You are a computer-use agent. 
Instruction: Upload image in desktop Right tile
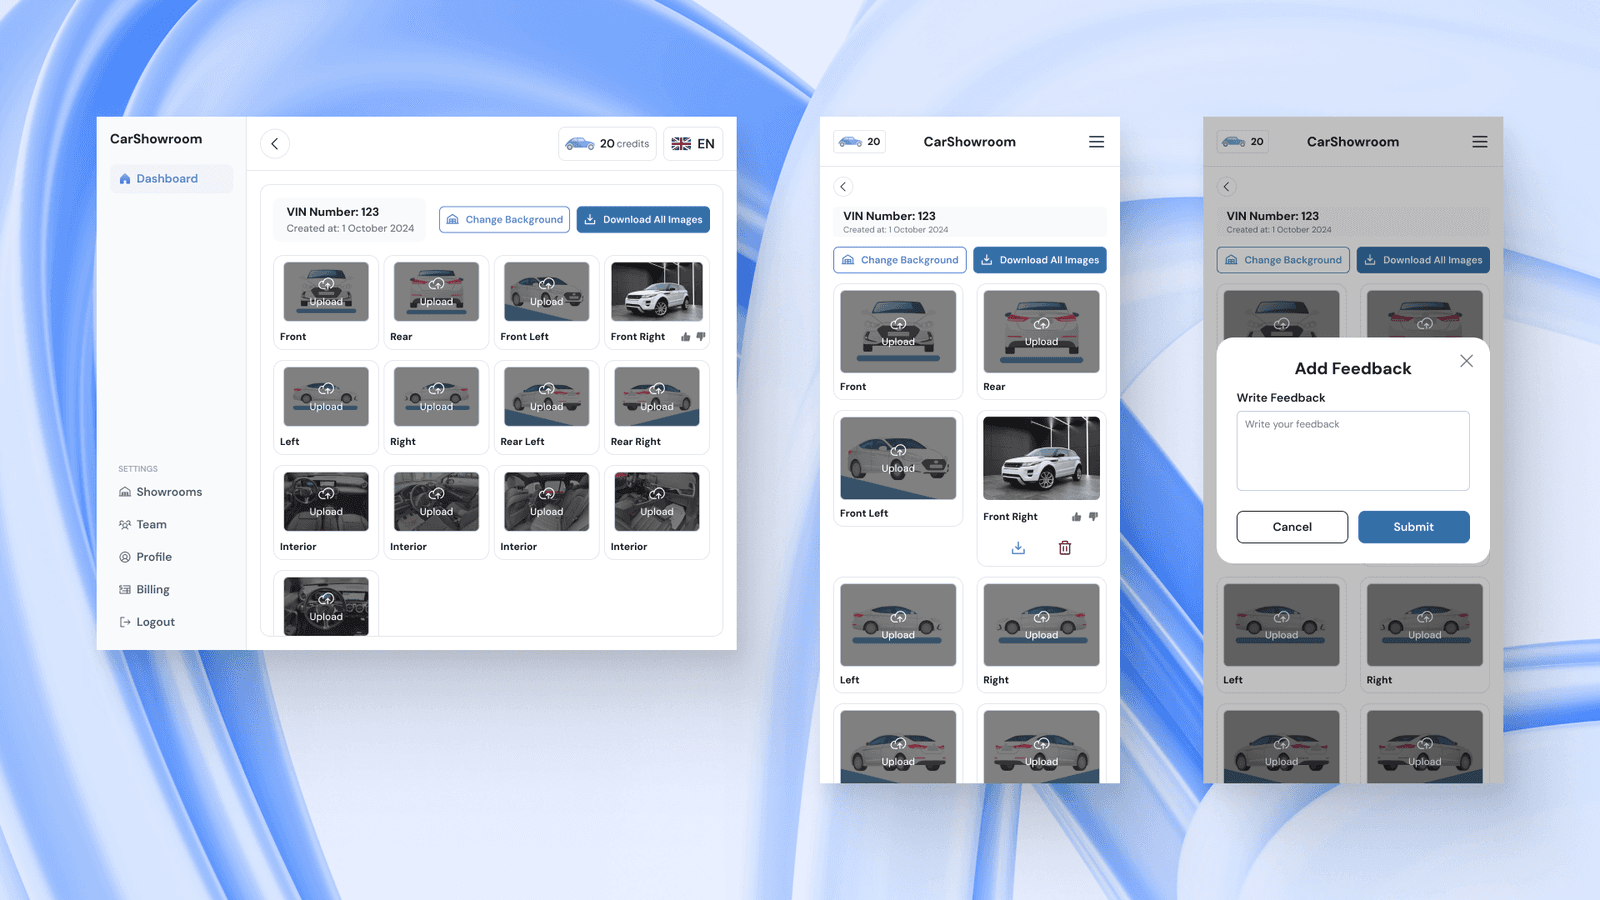pos(436,396)
